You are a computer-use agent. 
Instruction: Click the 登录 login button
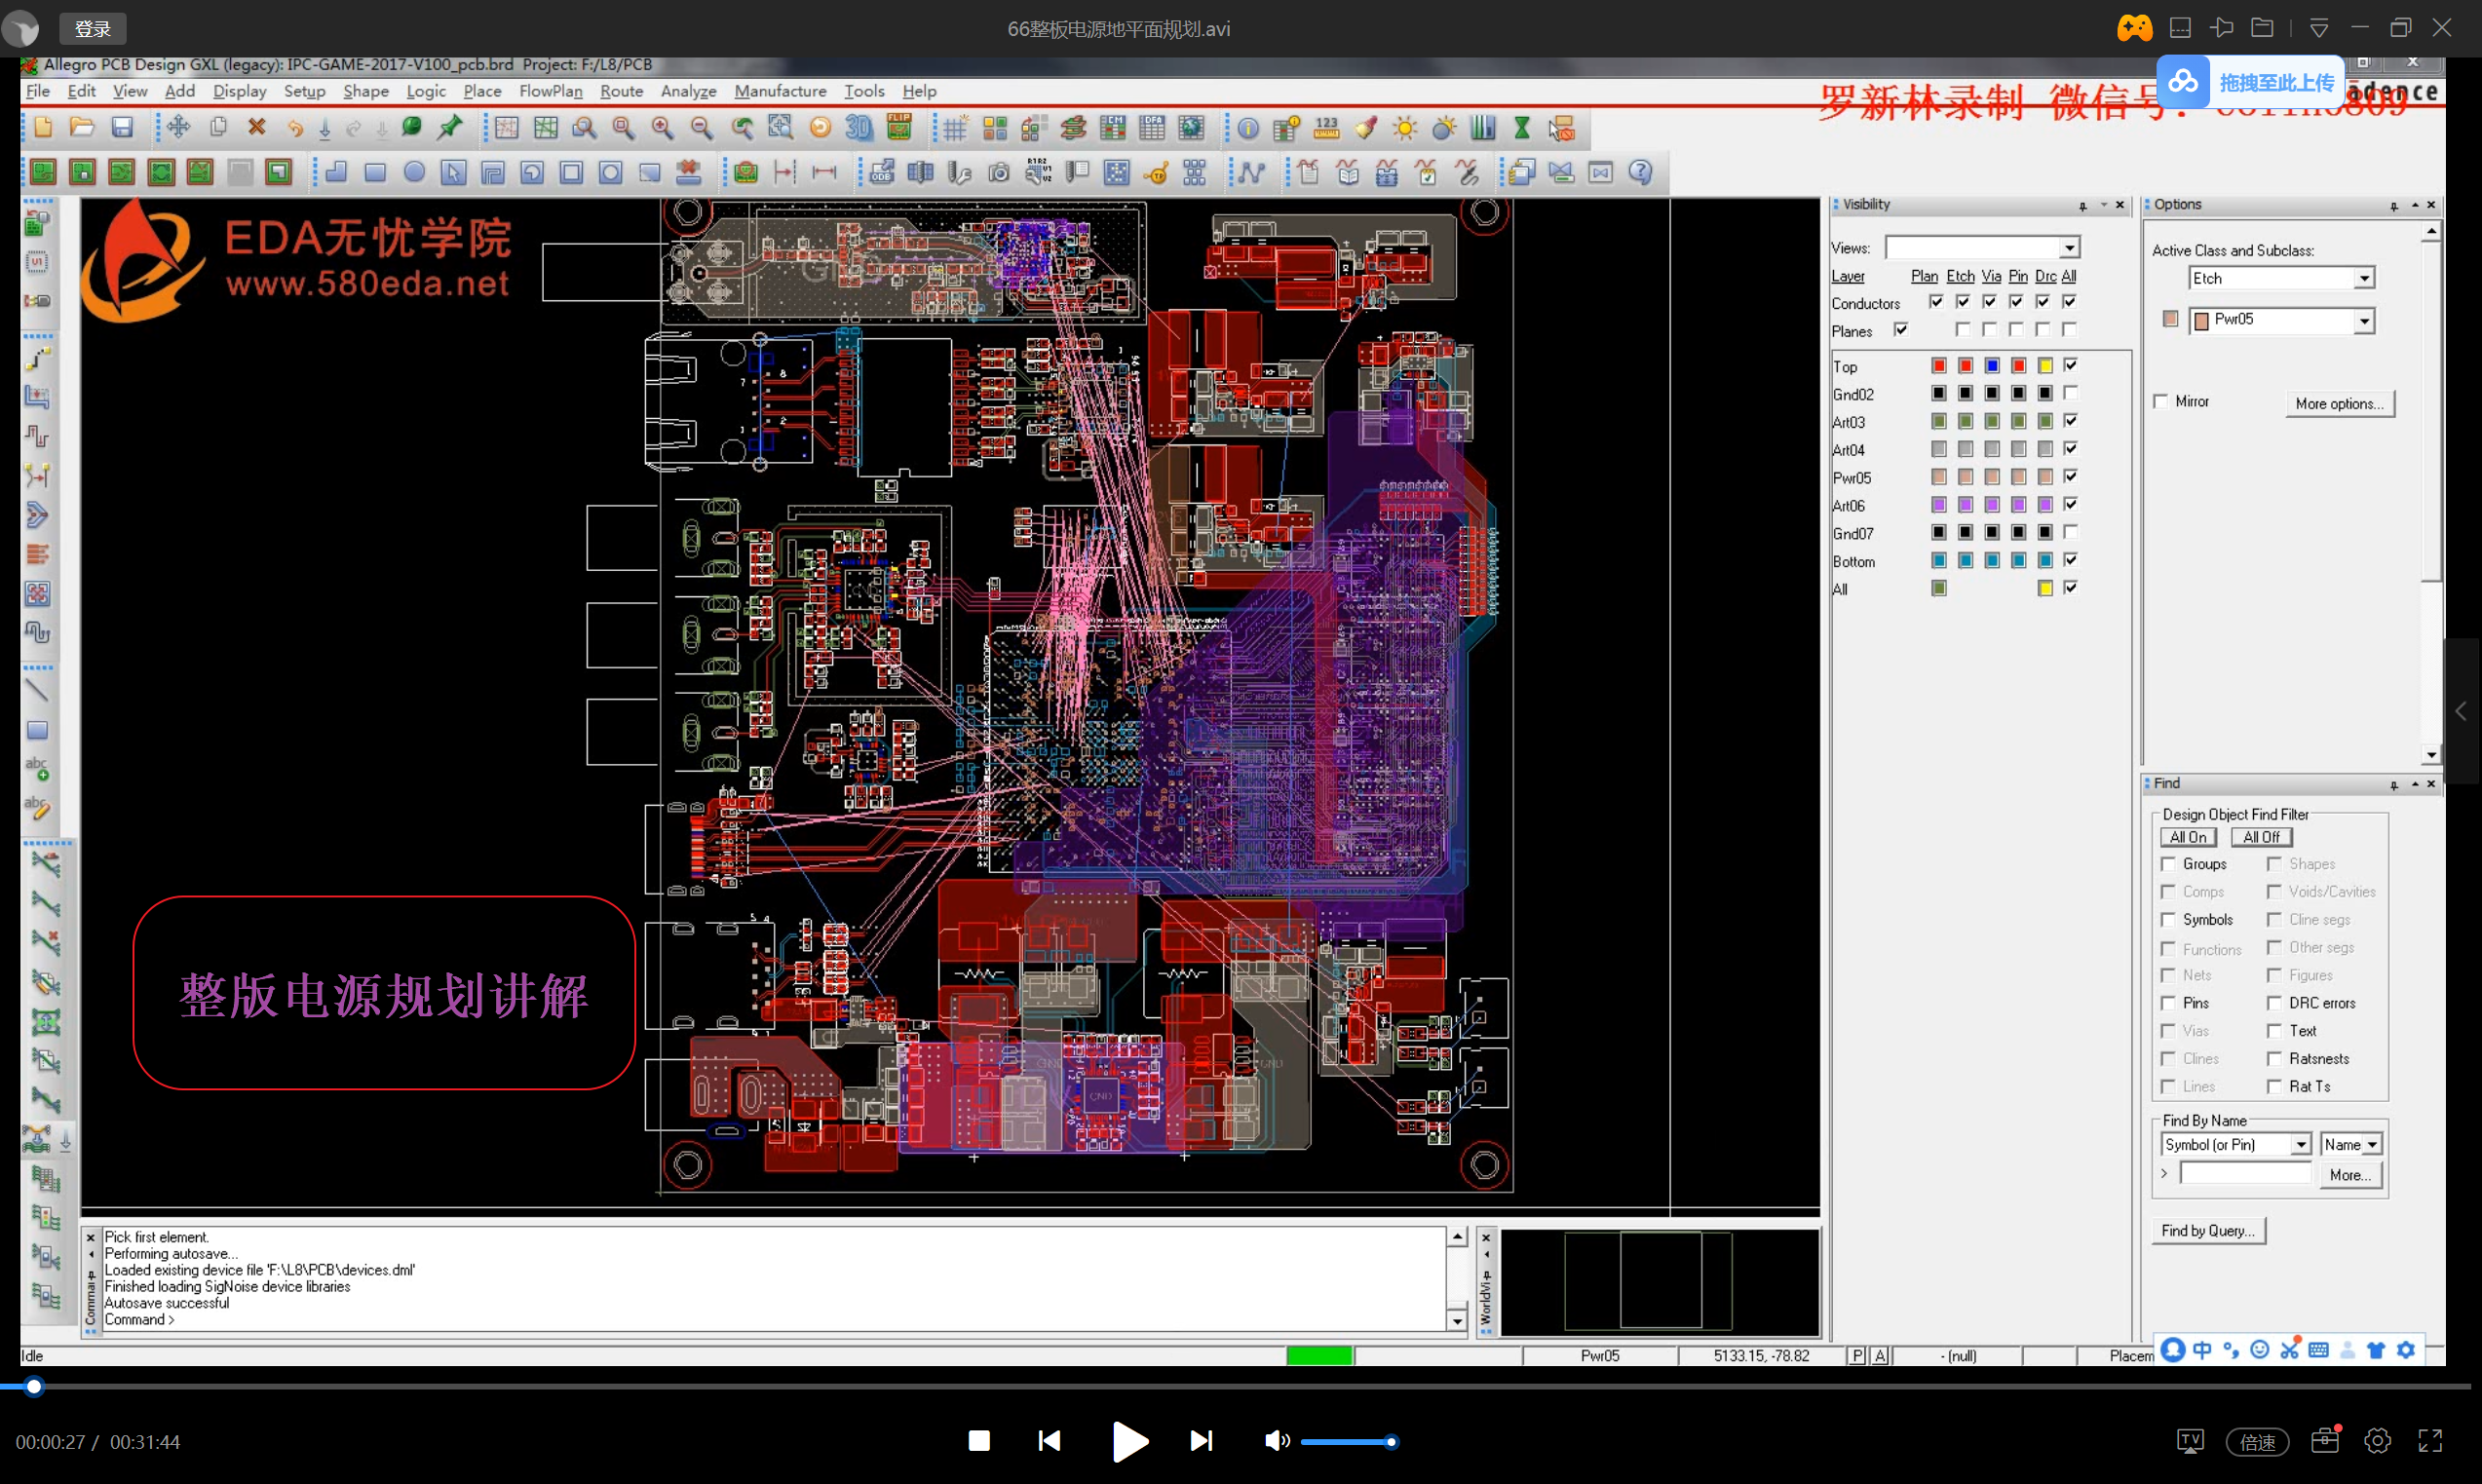[x=93, y=29]
